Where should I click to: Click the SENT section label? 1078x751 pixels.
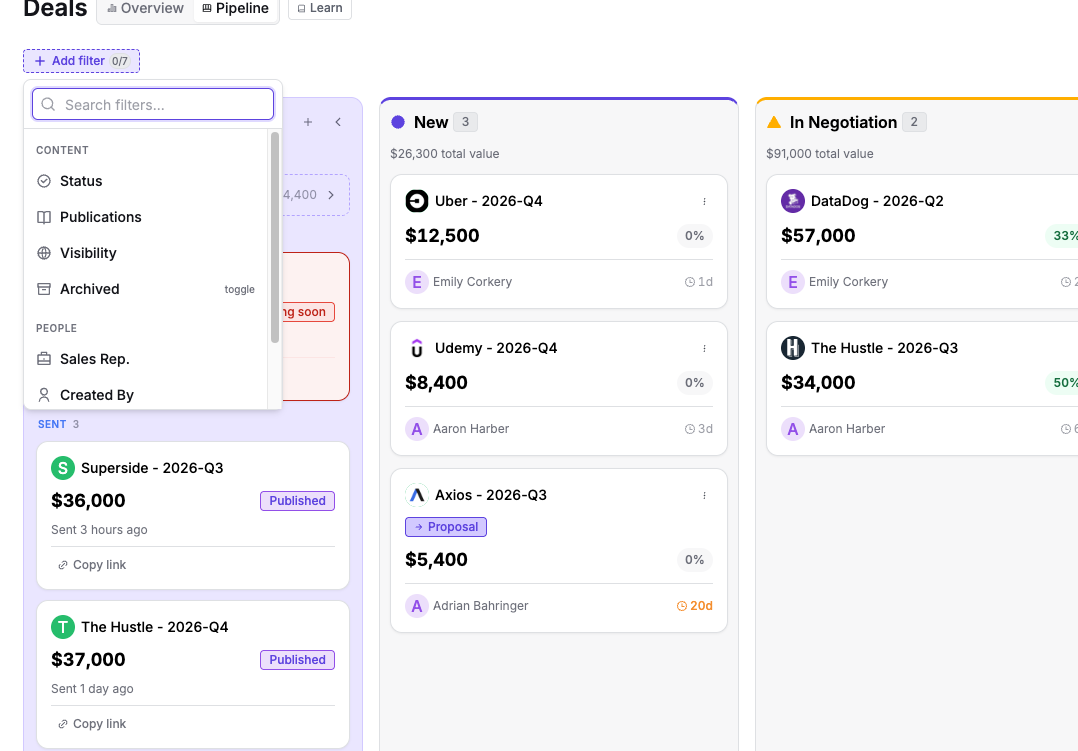point(52,424)
